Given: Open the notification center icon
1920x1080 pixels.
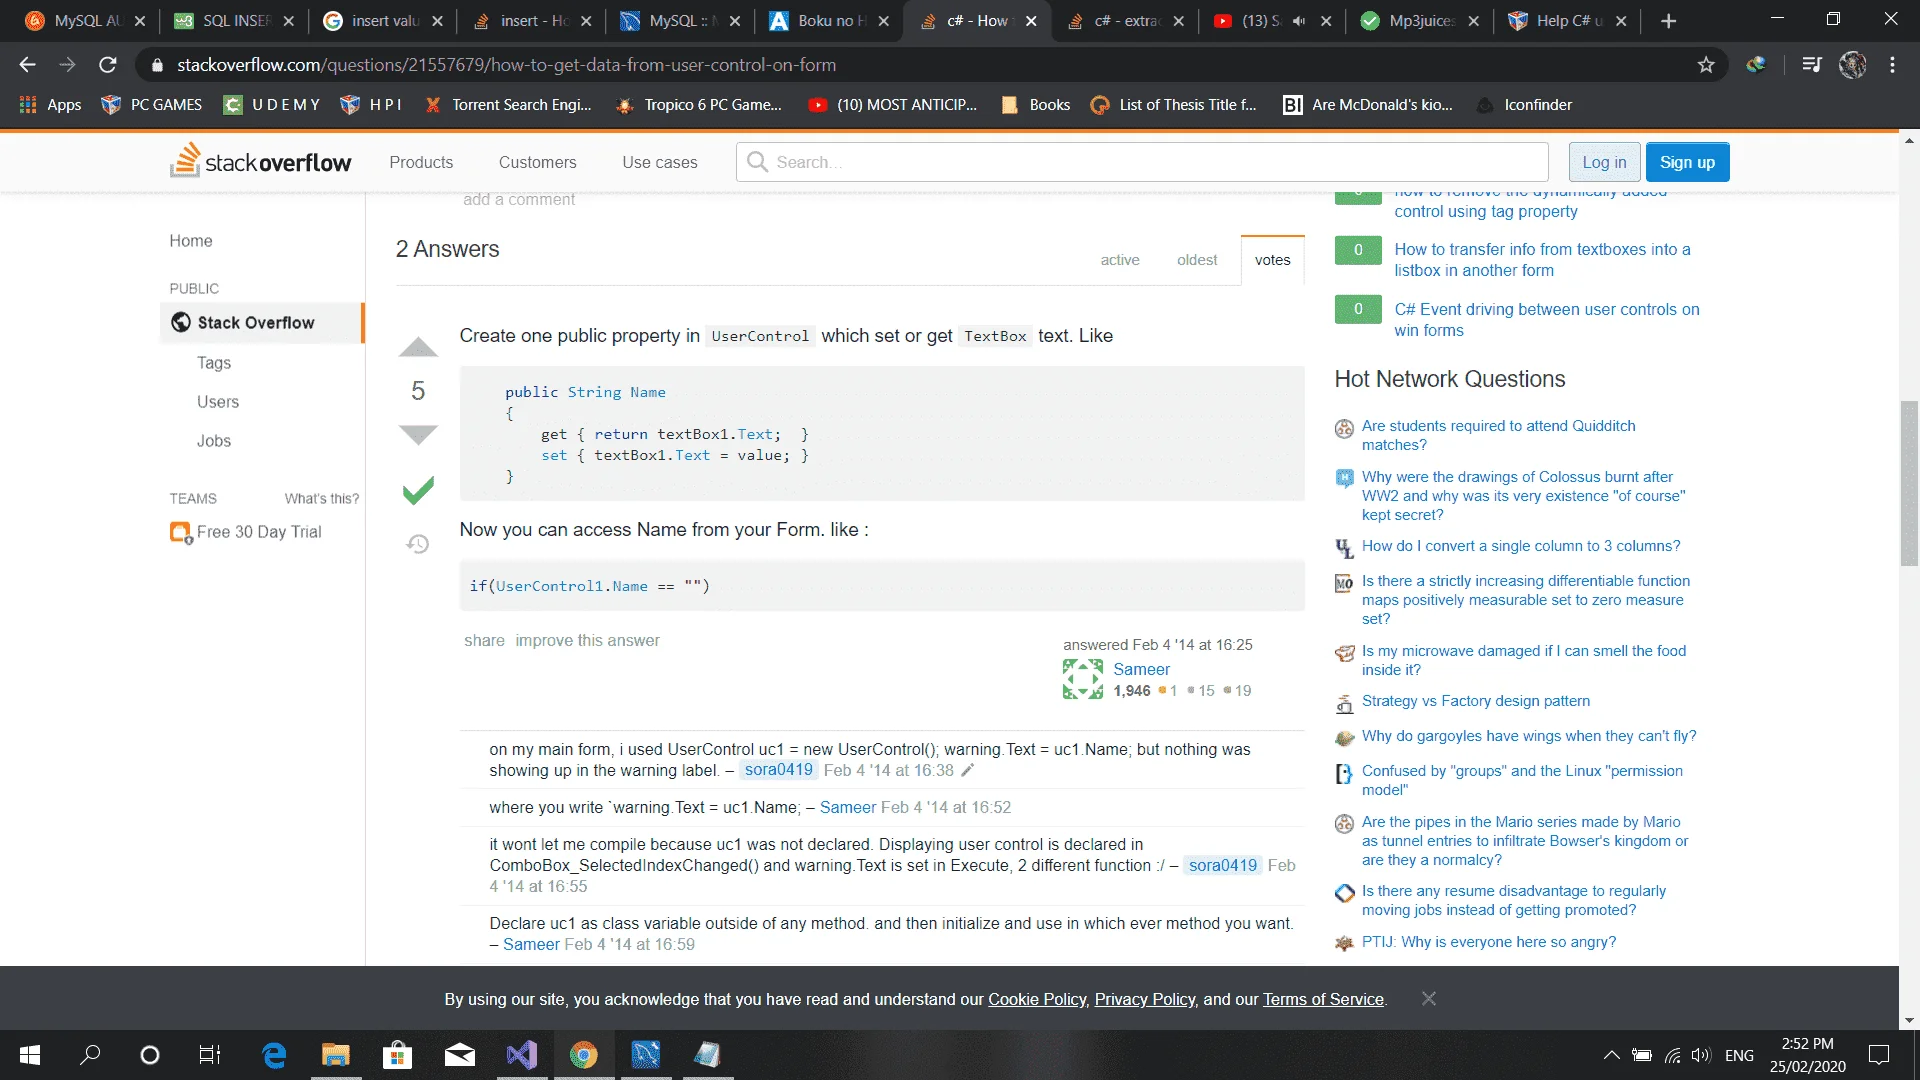Looking at the screenshot, I should [1879, 1055].
